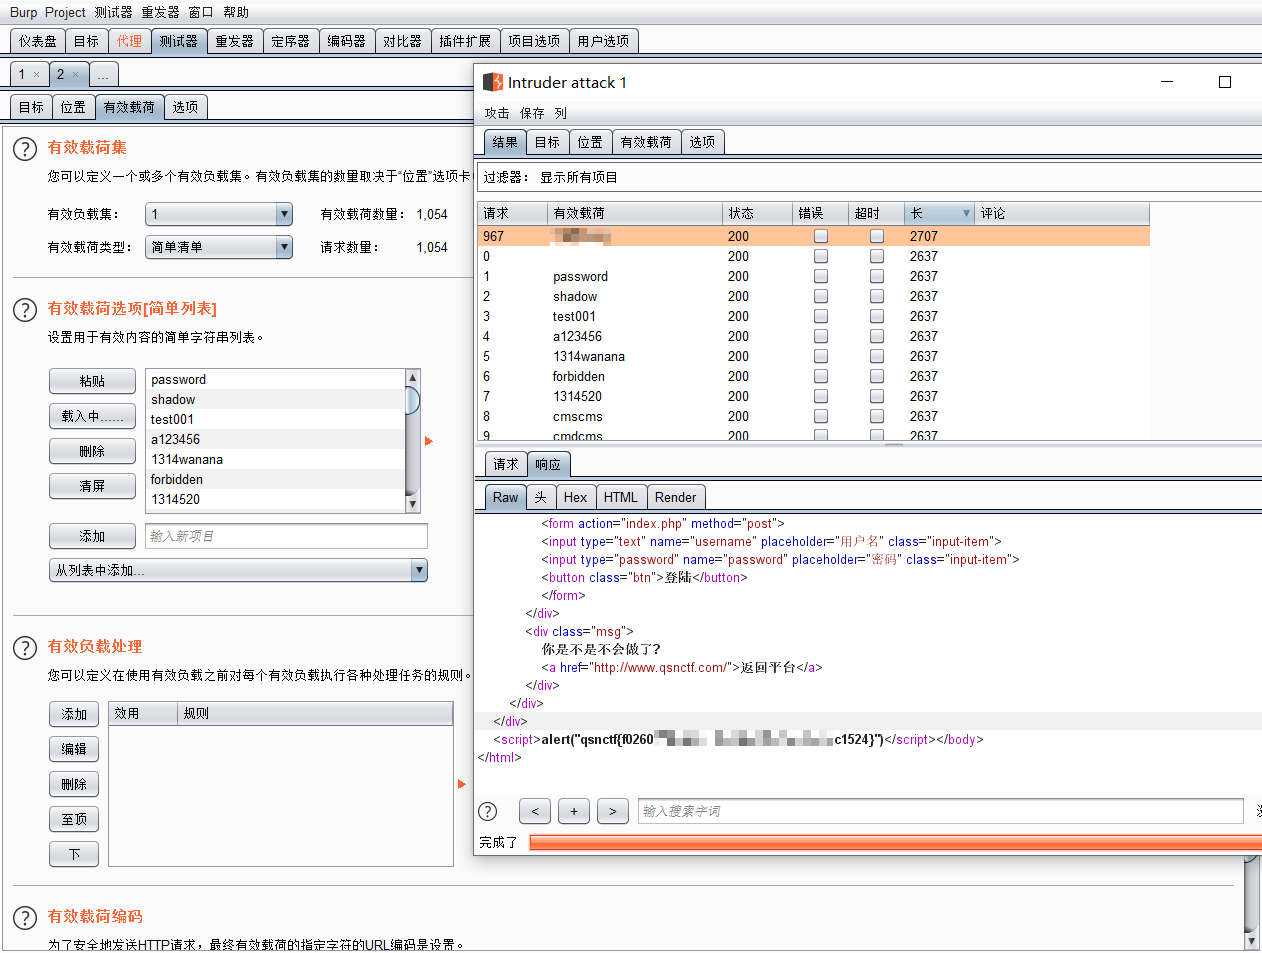This screenshot has height=953, width=1262.
Task: Toggle error checkbox for password row
Action: [821, 276]
